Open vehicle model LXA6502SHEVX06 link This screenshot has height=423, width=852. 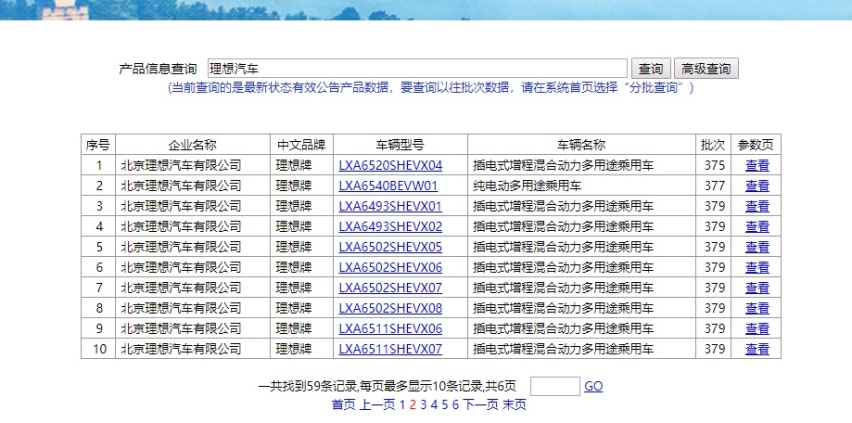click(x=390, y=268)
